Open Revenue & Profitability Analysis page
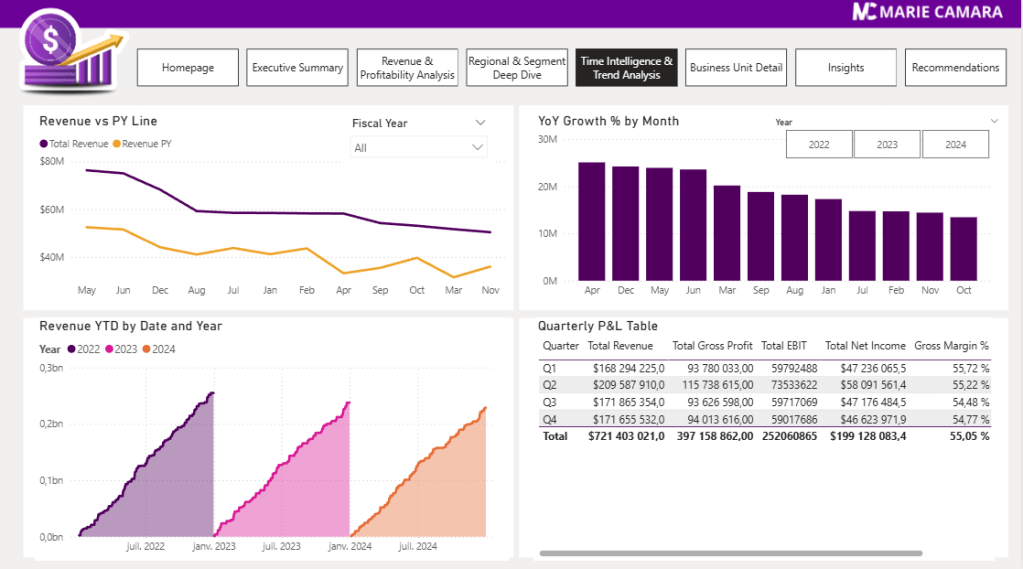The height and width of the screenshot is (569, 1023). tap(407, 67)
